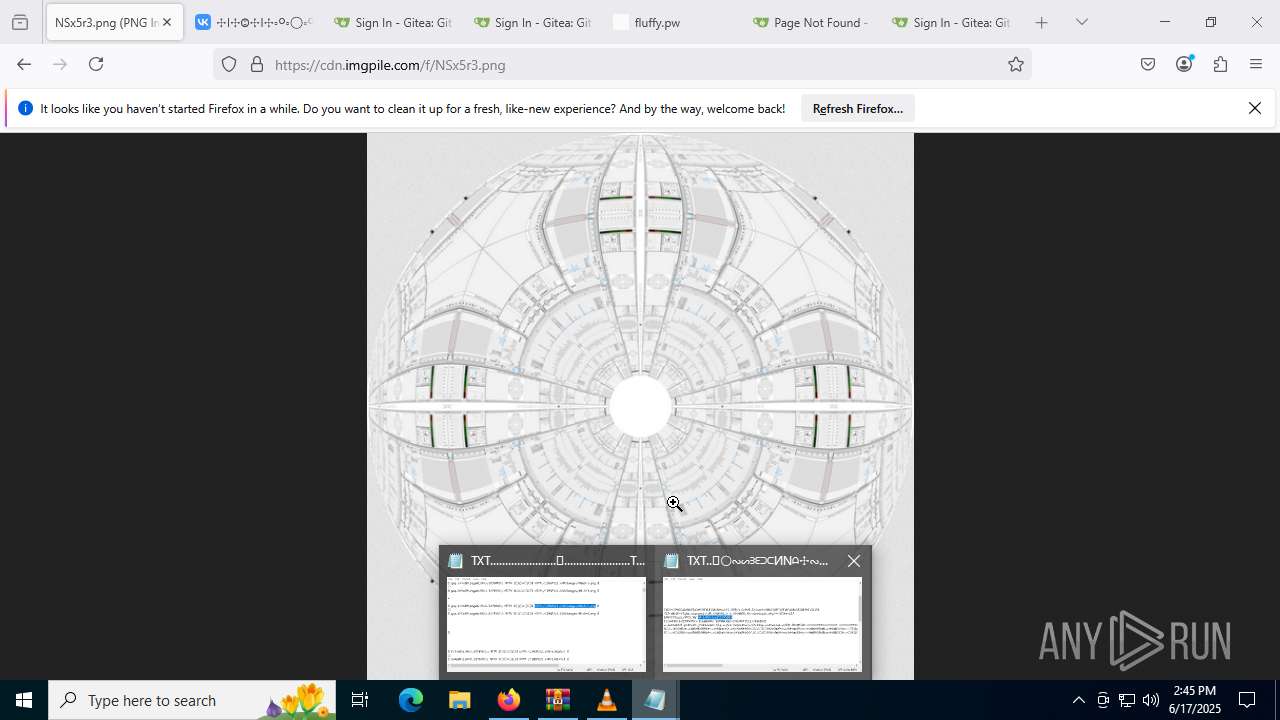Click the Refresh Firefox button
Image resolution: width=1280 pixels, height=720 pixels.
pos(858,108)
